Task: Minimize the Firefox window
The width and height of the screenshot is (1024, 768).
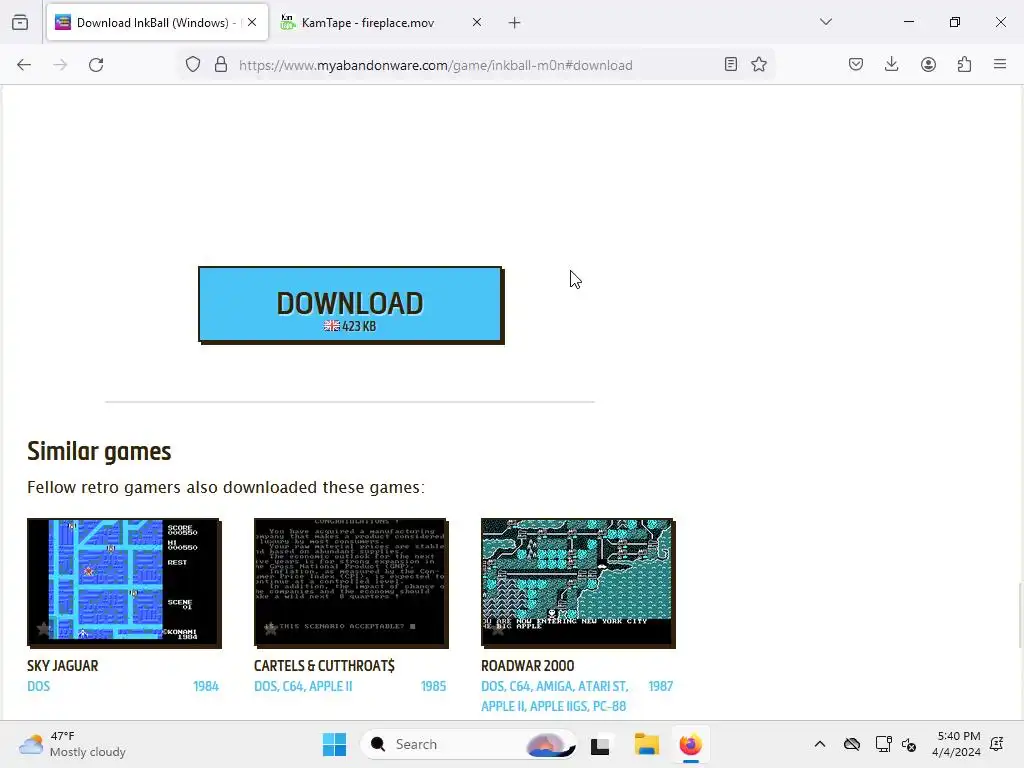Action: coord(908,22)
